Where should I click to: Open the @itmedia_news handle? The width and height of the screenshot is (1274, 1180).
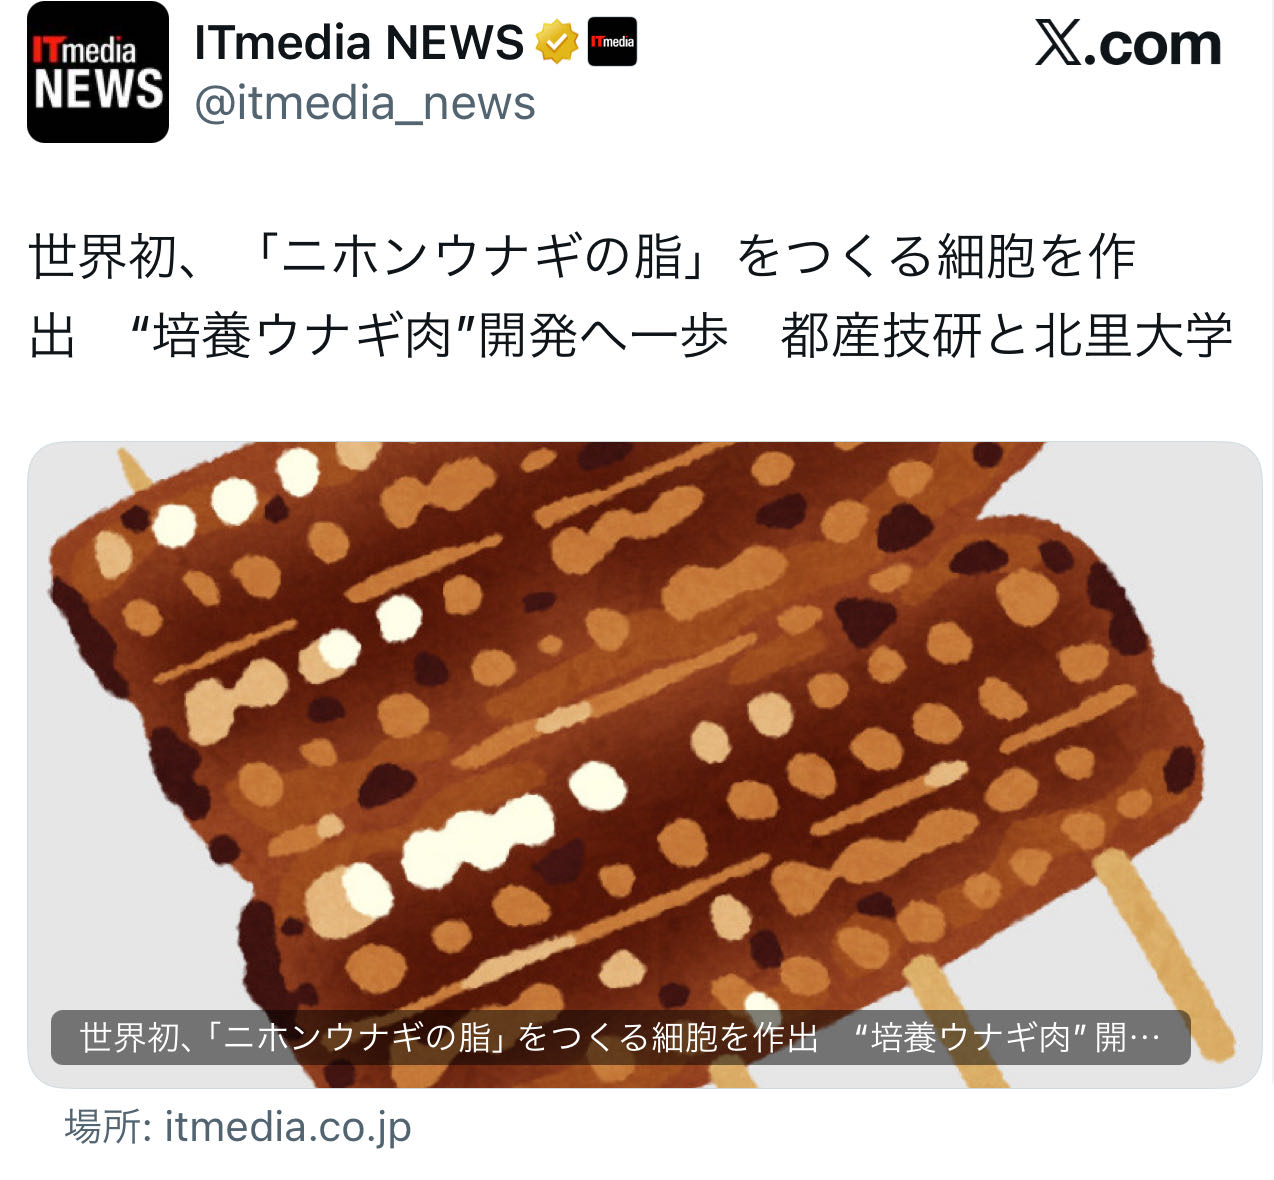(x=365, y=103)
